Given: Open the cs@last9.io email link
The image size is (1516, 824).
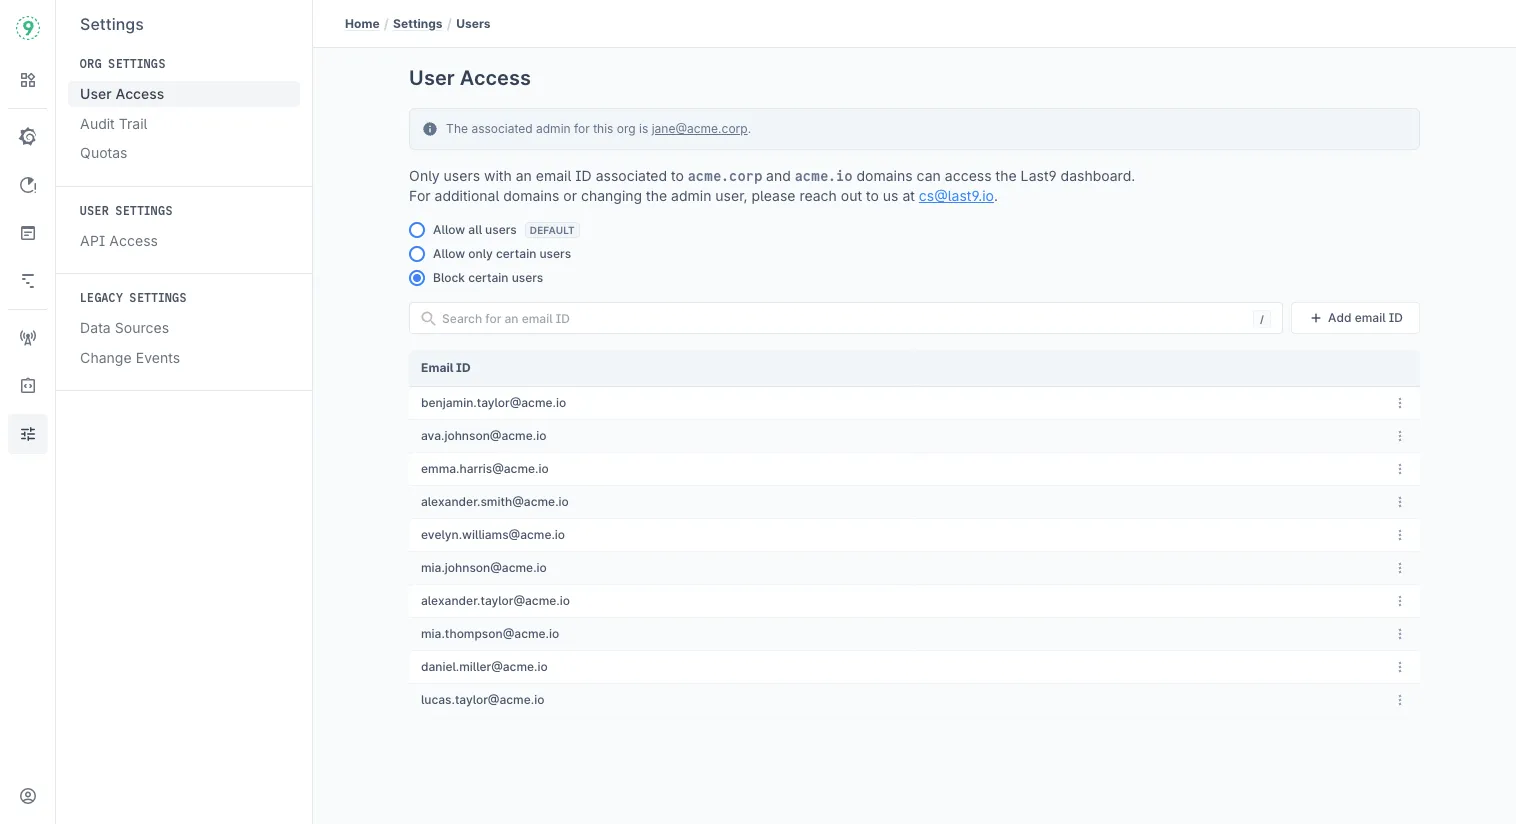Looking at the screenshot, I should pyautogui.click(x=956, y=196).
